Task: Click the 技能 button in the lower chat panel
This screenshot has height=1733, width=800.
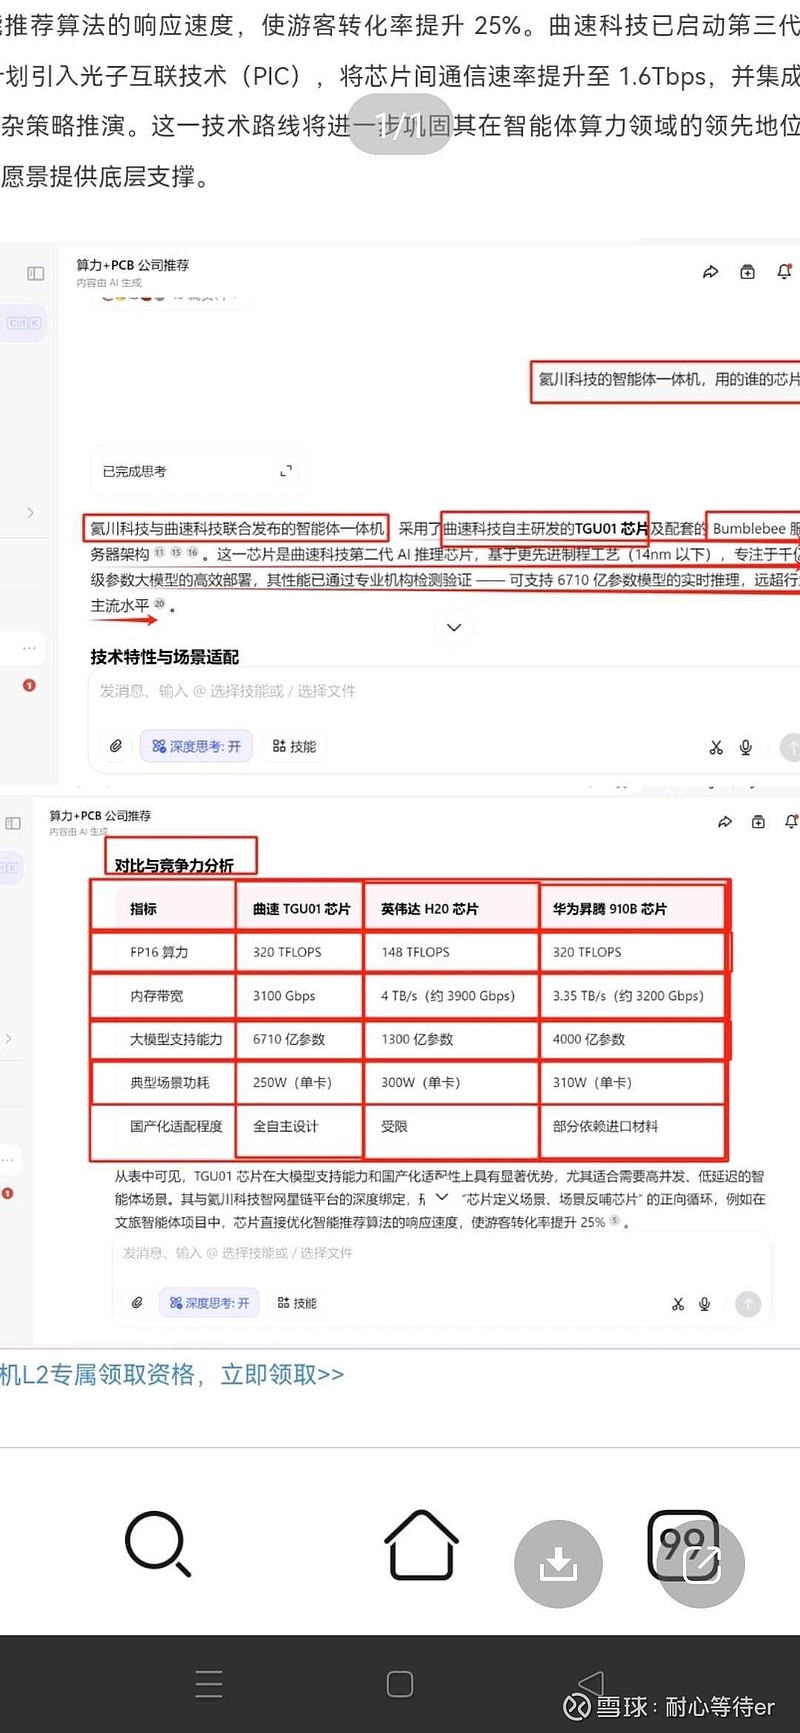Action: [297, 1303]
